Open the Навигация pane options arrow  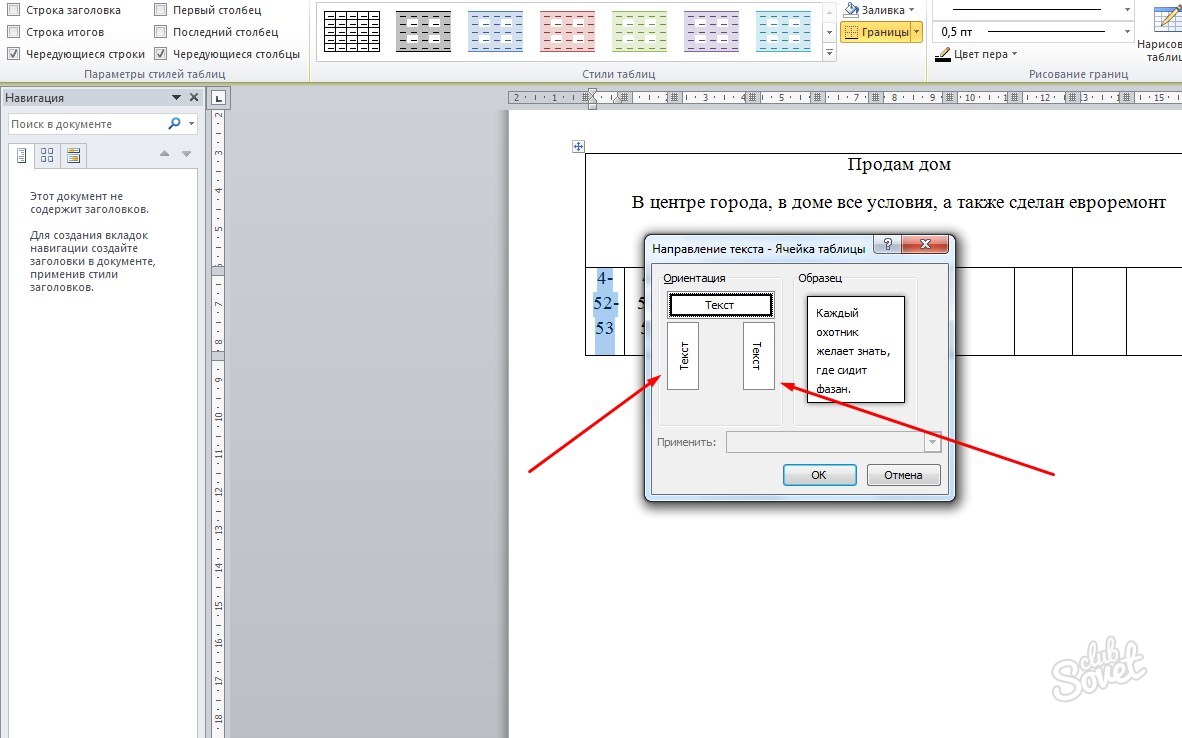point(176,97)
